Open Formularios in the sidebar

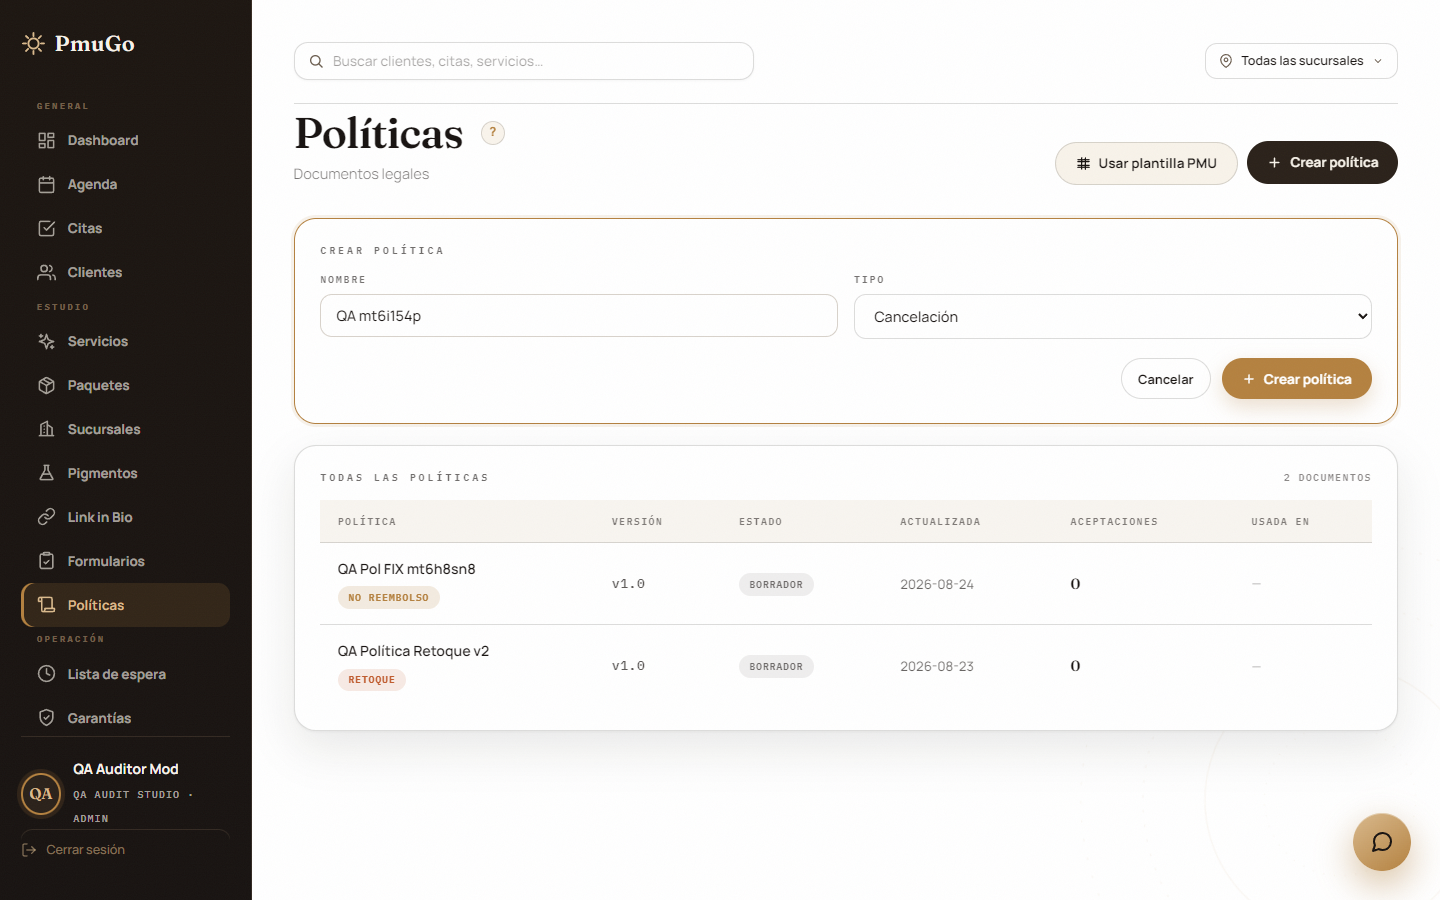(125, 561)
